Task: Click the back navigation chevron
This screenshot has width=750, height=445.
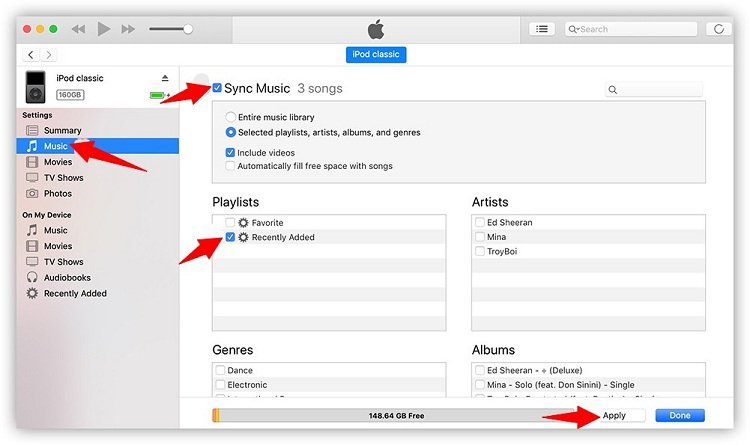Action: point(31,54)
